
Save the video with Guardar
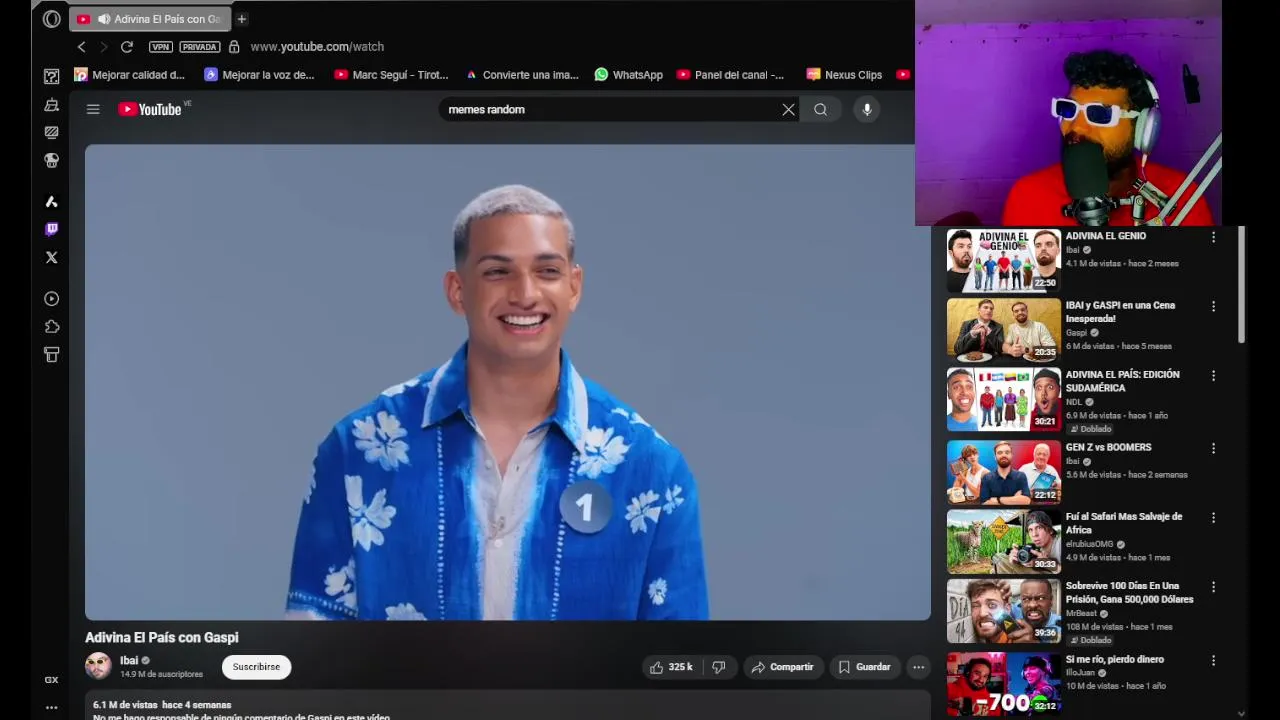pos(864,667)
